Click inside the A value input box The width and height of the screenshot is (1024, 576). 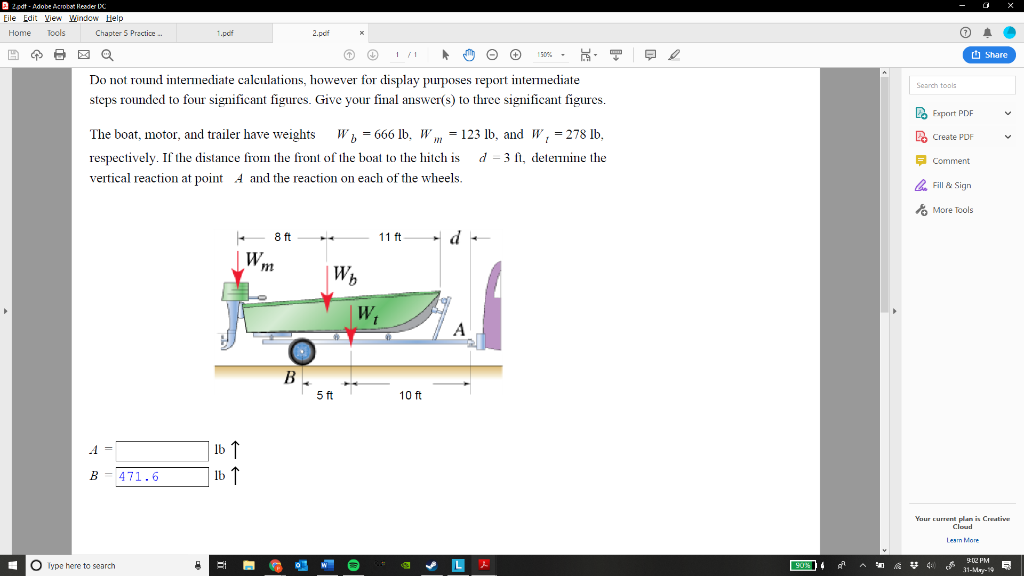[160, 451]
